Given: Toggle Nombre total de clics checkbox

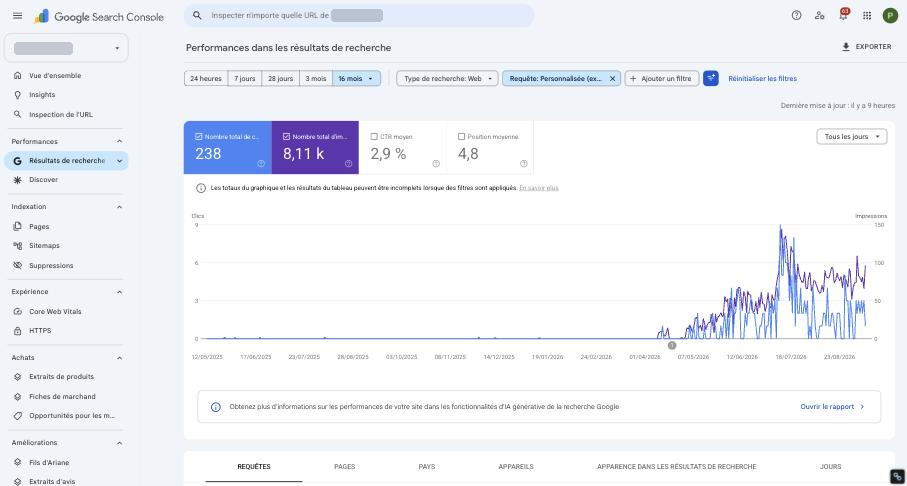Looking at the screenshot, I should pos(199,137).
